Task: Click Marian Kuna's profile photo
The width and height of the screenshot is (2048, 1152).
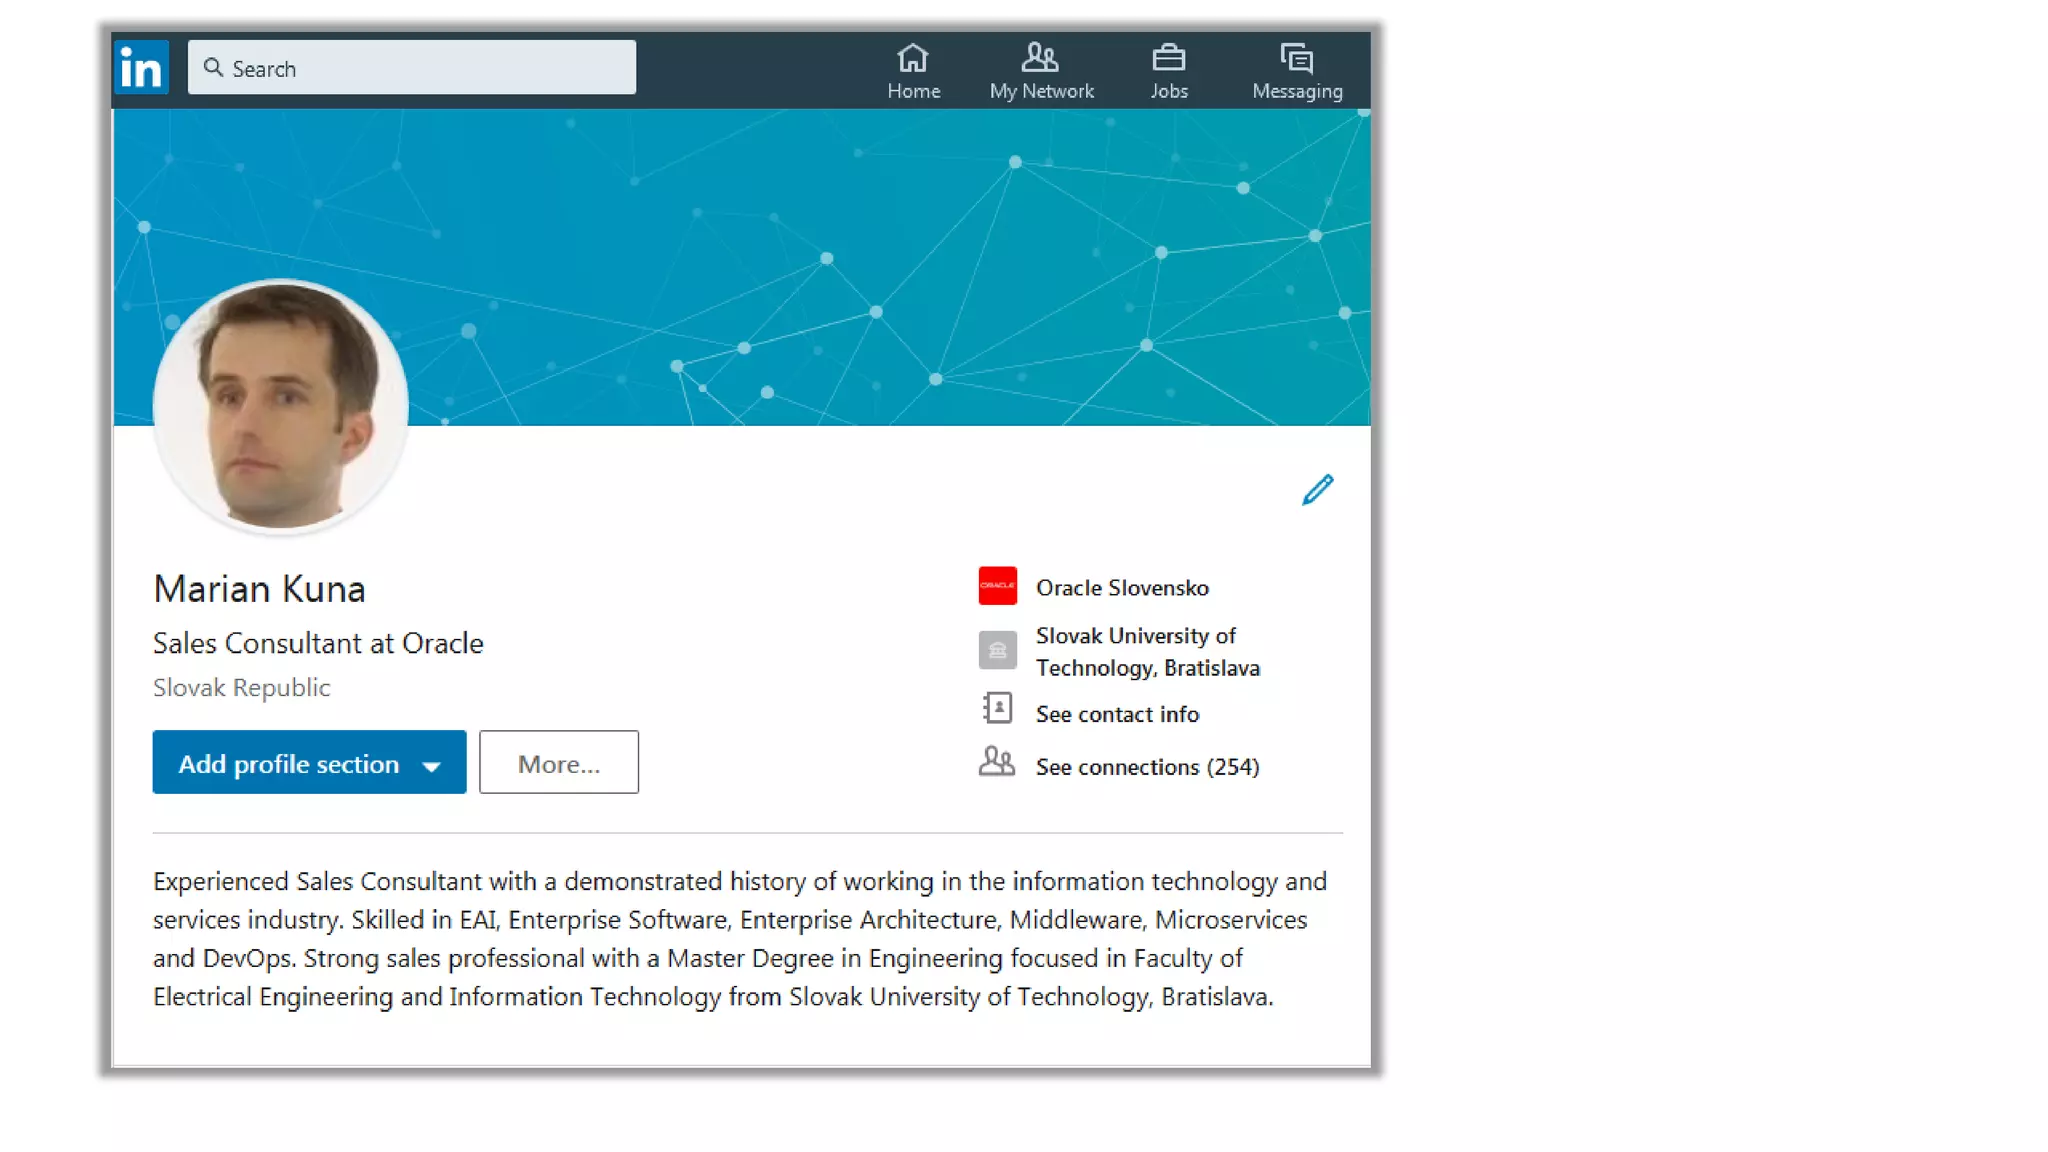Action: (x=281, y=406)
